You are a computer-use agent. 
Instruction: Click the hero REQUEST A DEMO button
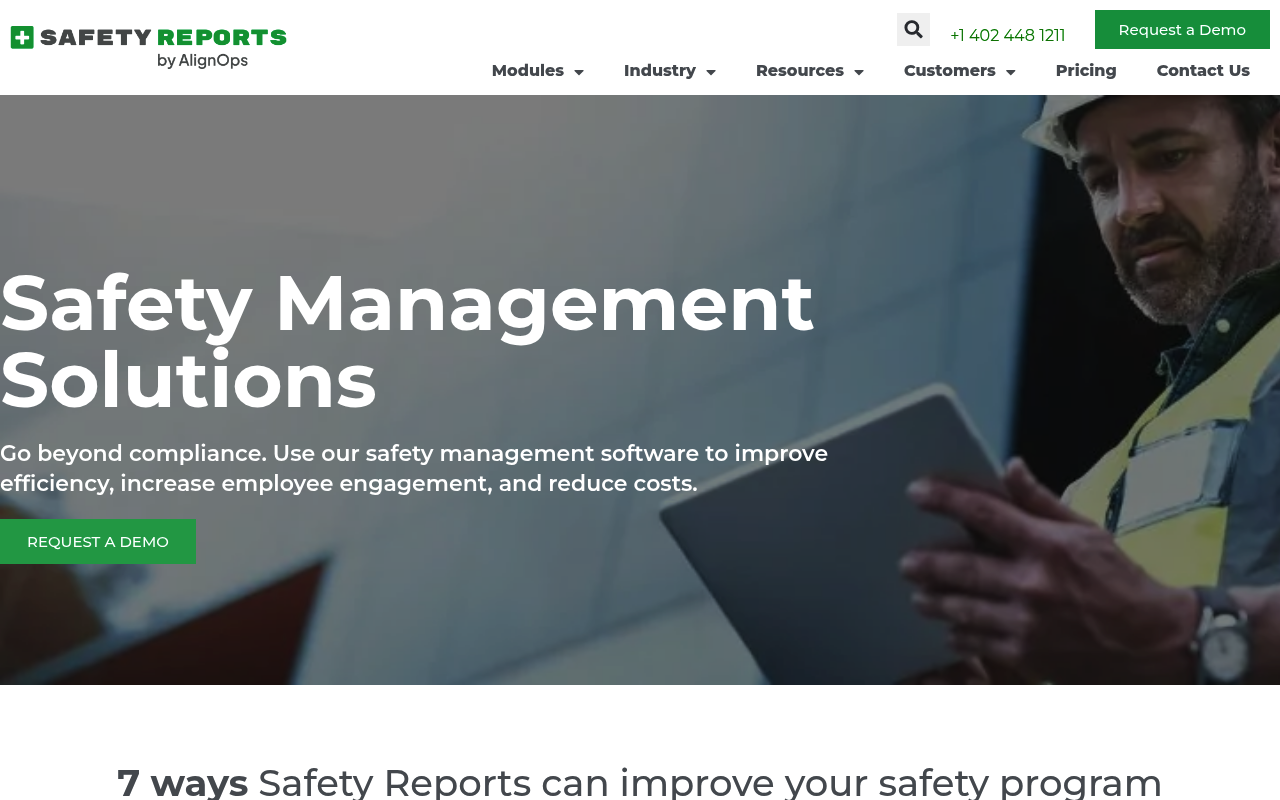98,541
